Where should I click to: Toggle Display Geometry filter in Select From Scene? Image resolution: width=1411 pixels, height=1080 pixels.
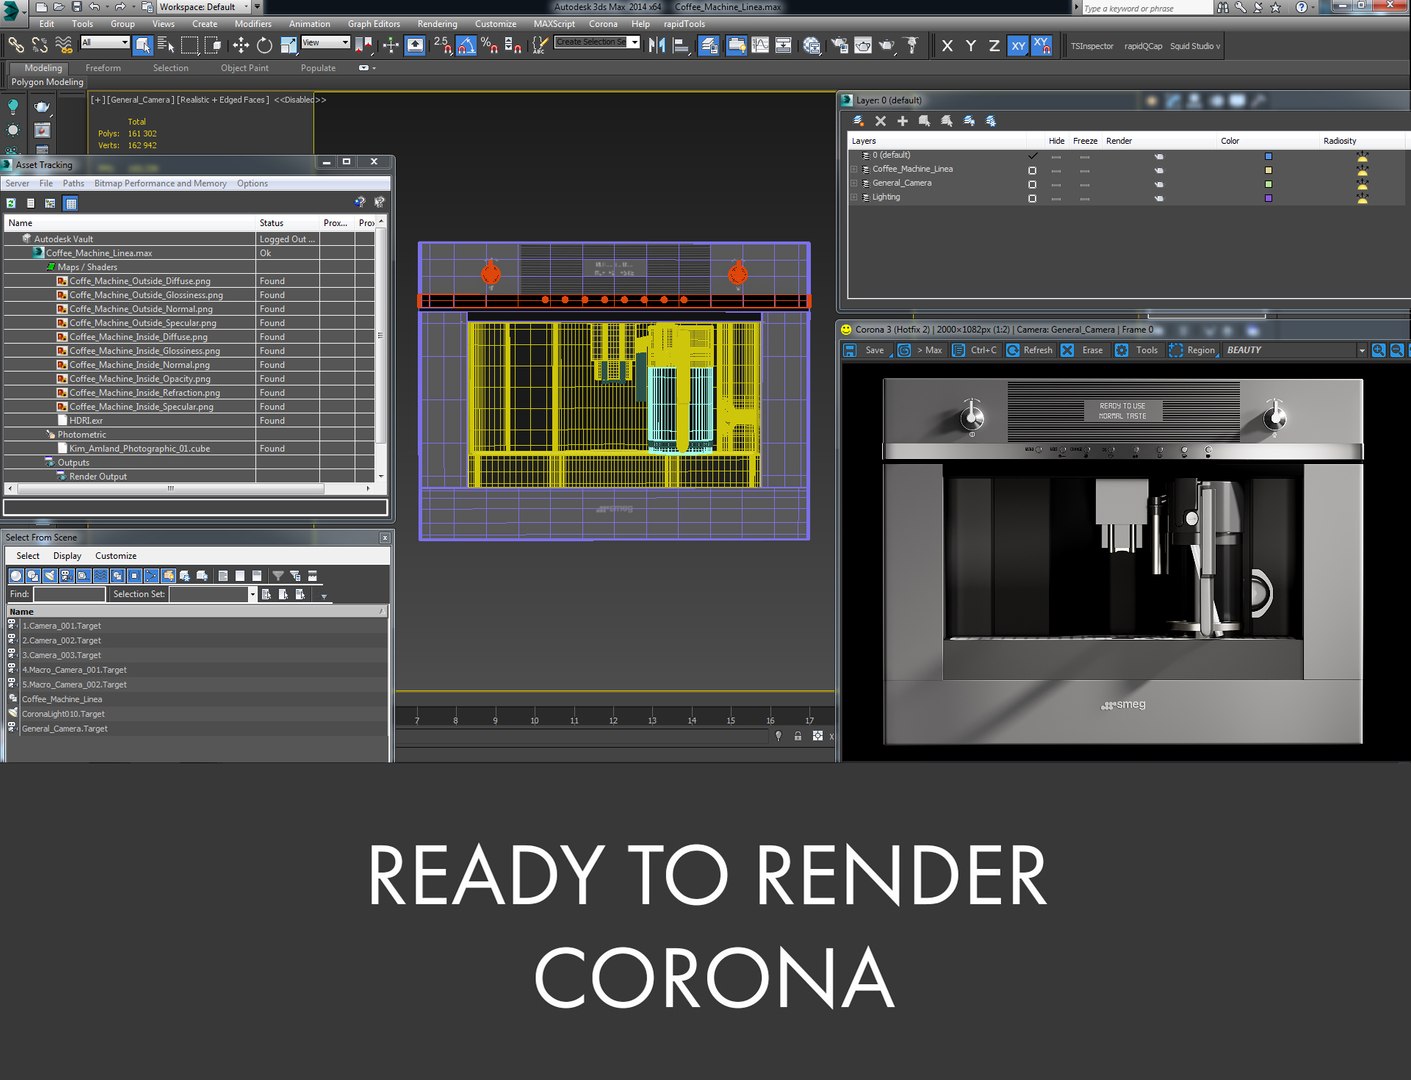(16, 576)
